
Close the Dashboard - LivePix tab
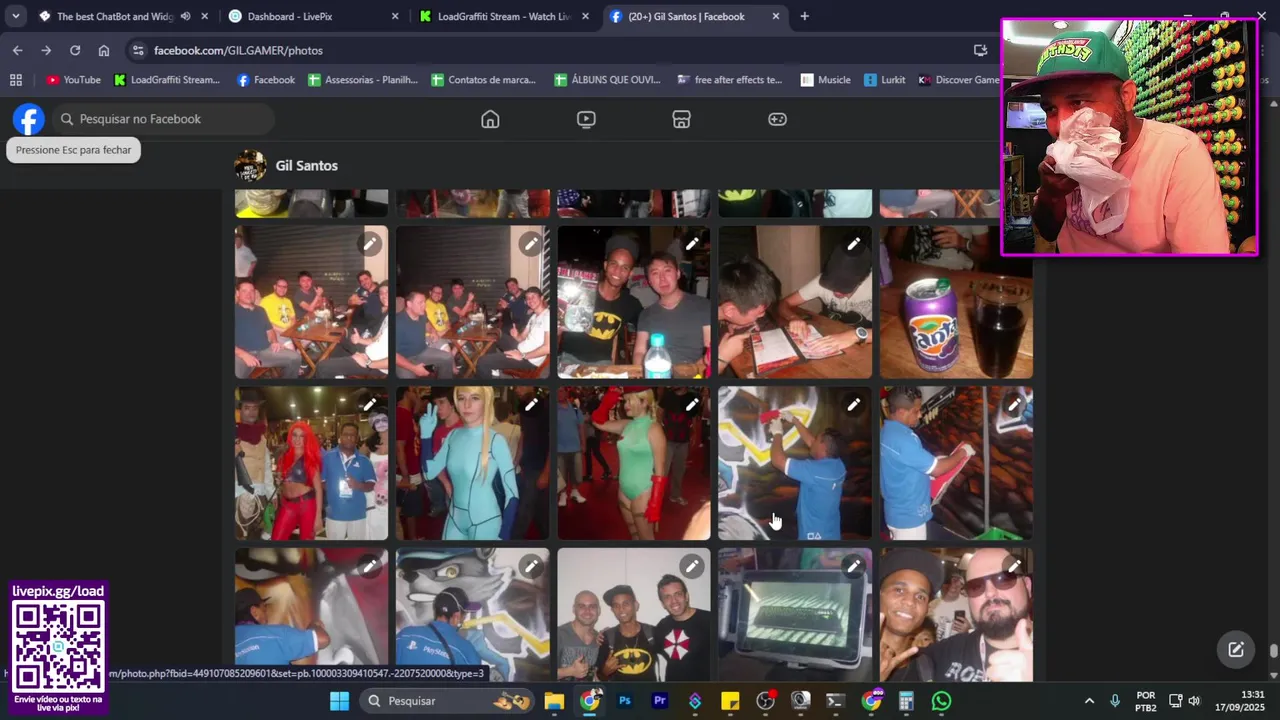coord(395,16)
